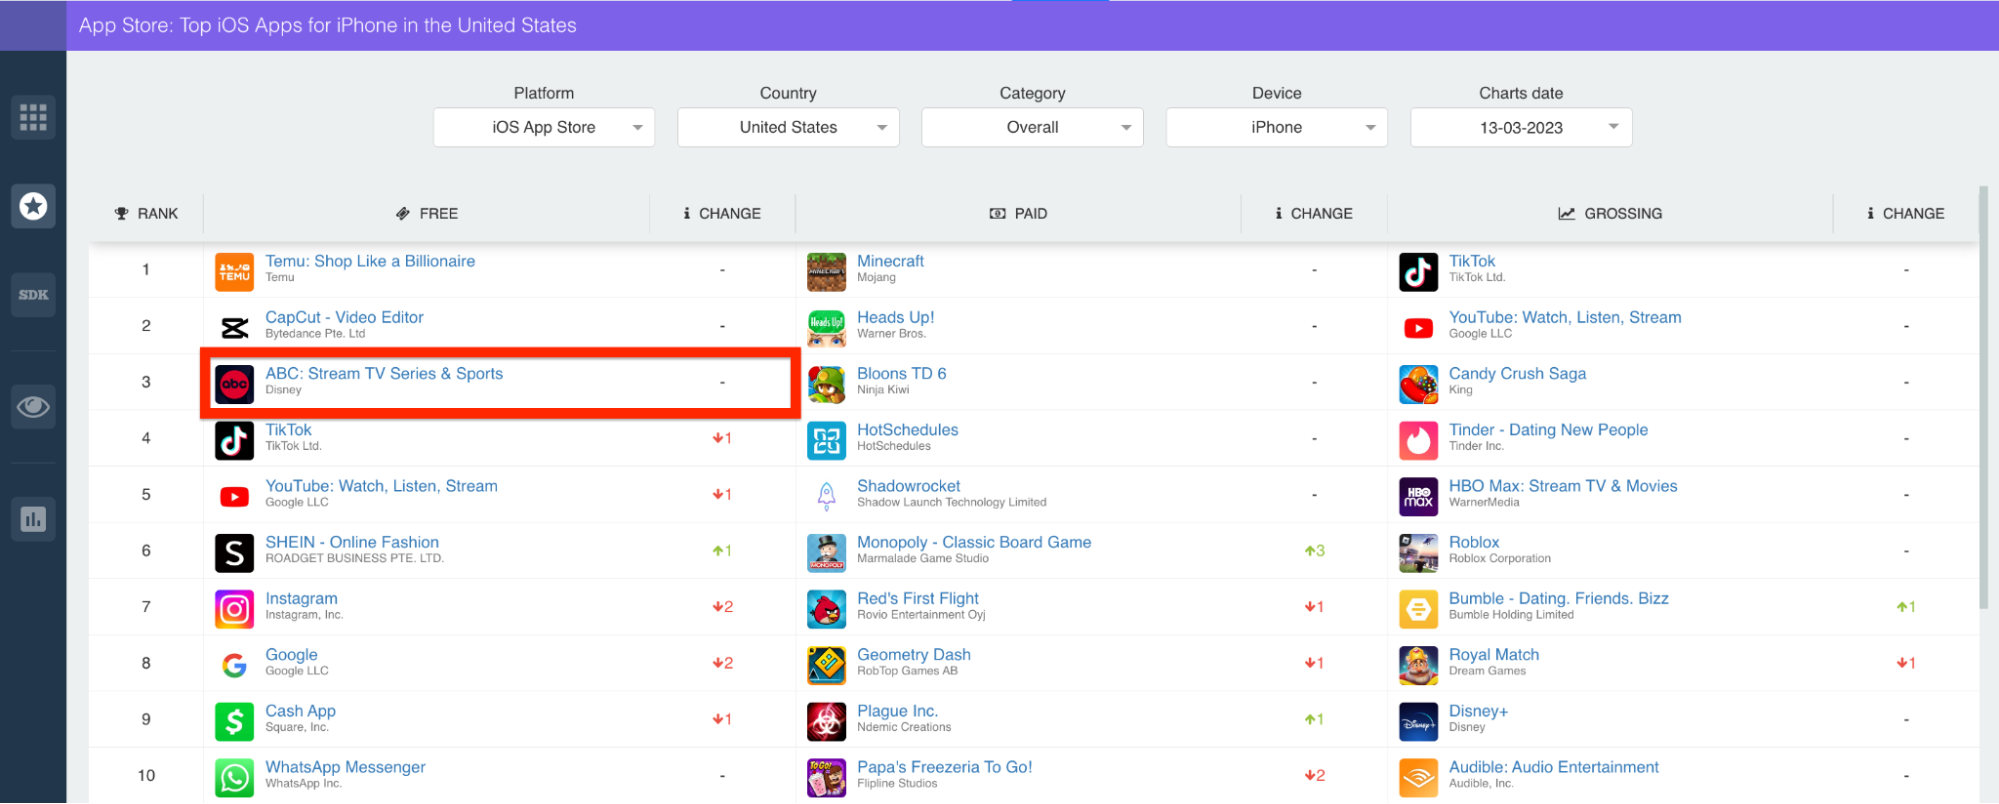Open the SDK sidebar icon
Viewport: 1999px width, 804px height.
click(x=33, y=295)
